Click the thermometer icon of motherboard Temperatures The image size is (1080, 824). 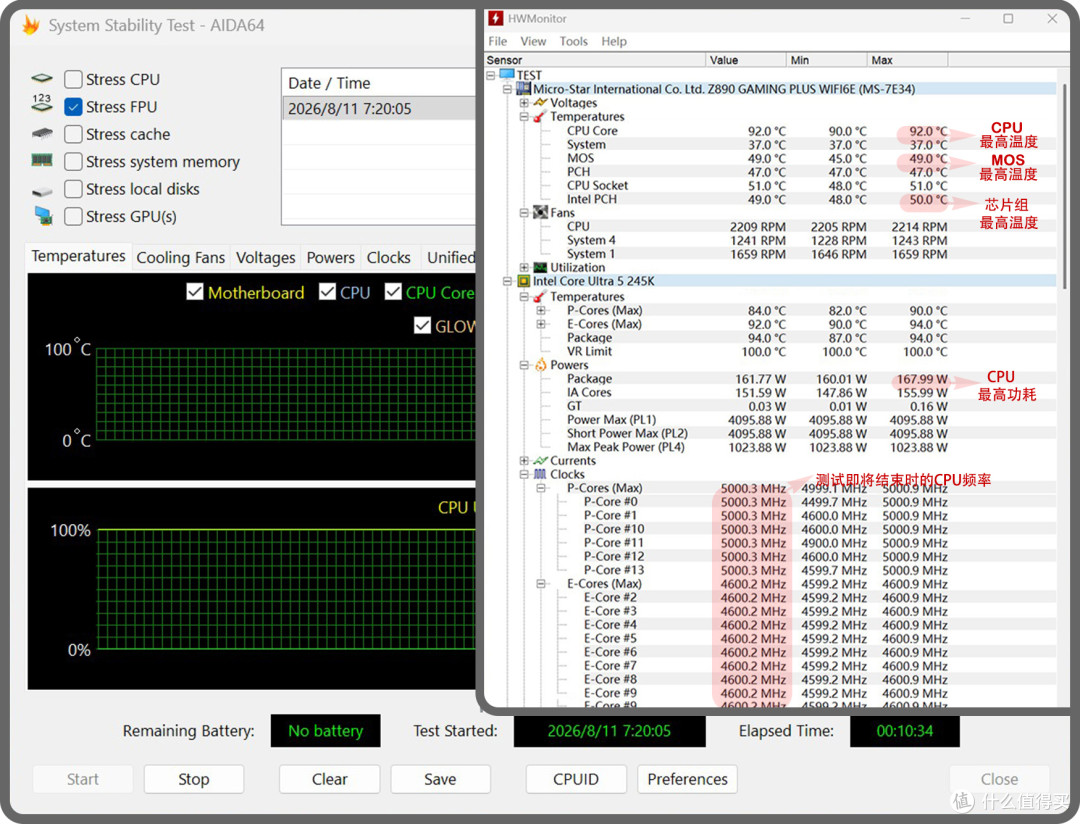click(541, 116)
